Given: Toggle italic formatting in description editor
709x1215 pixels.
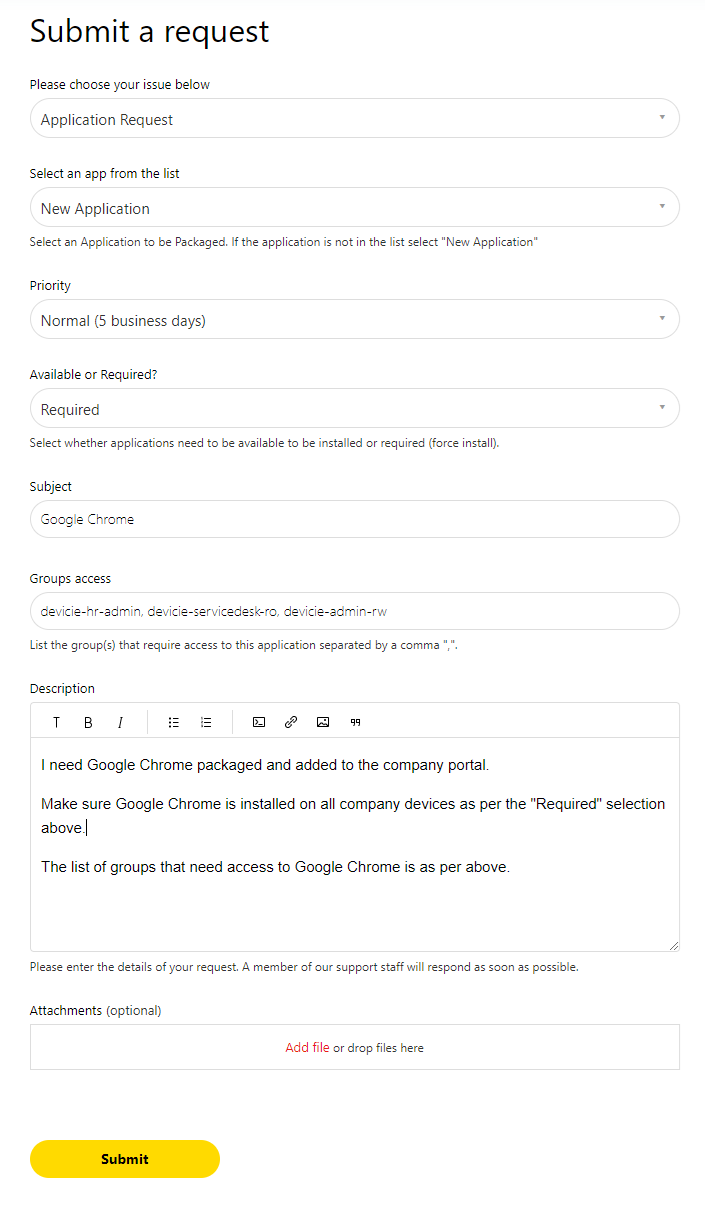Looking at the screenshot, I should [x=120, y=722].
